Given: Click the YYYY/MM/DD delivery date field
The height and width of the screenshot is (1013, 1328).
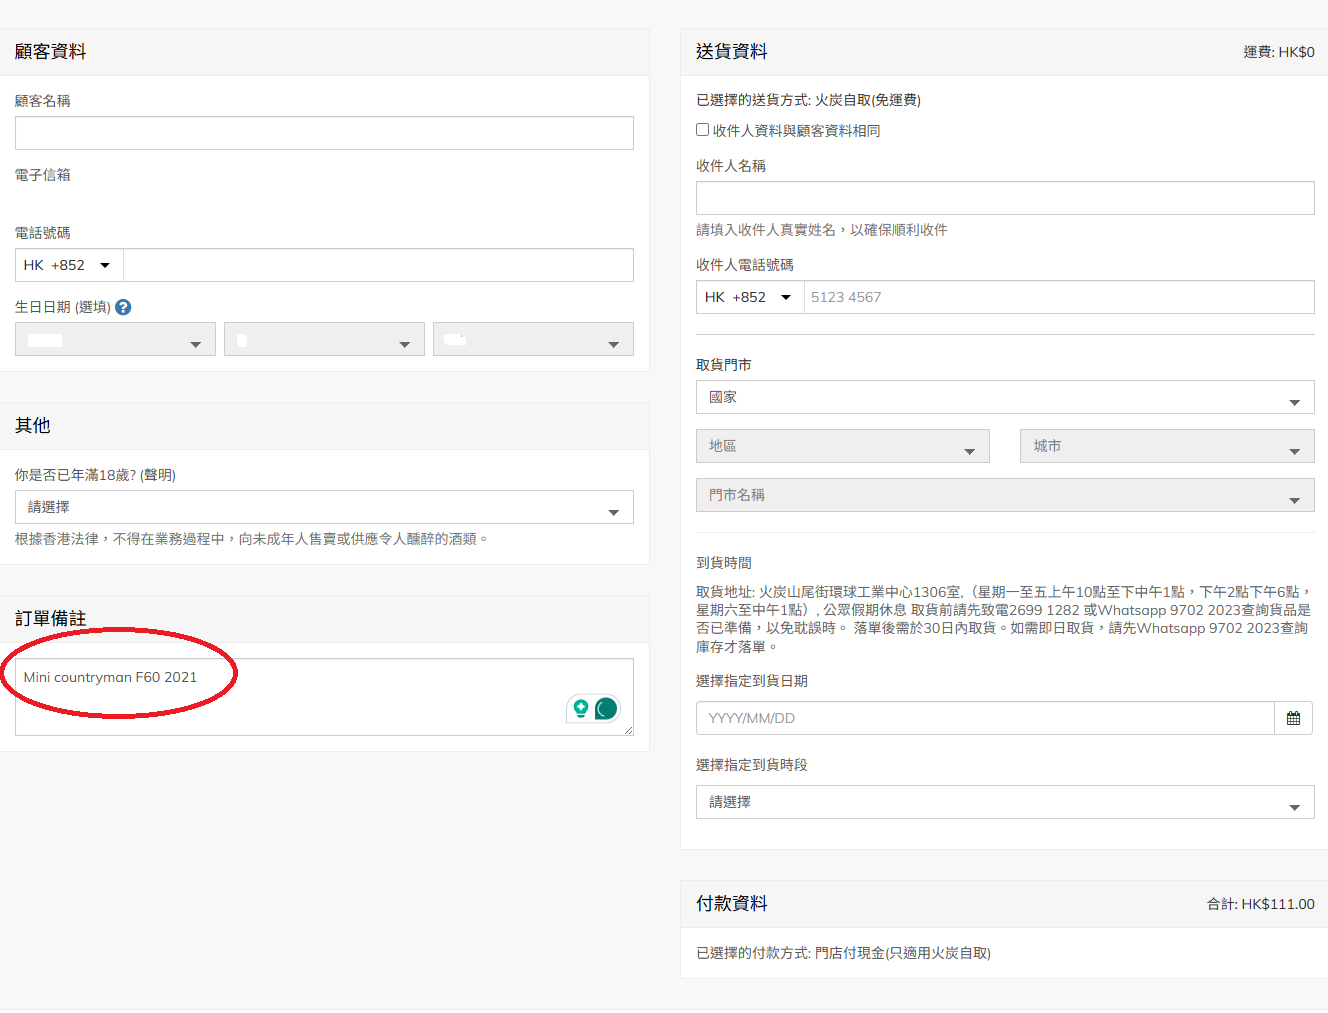Looking at the screenshot, I should coord(985,718).
